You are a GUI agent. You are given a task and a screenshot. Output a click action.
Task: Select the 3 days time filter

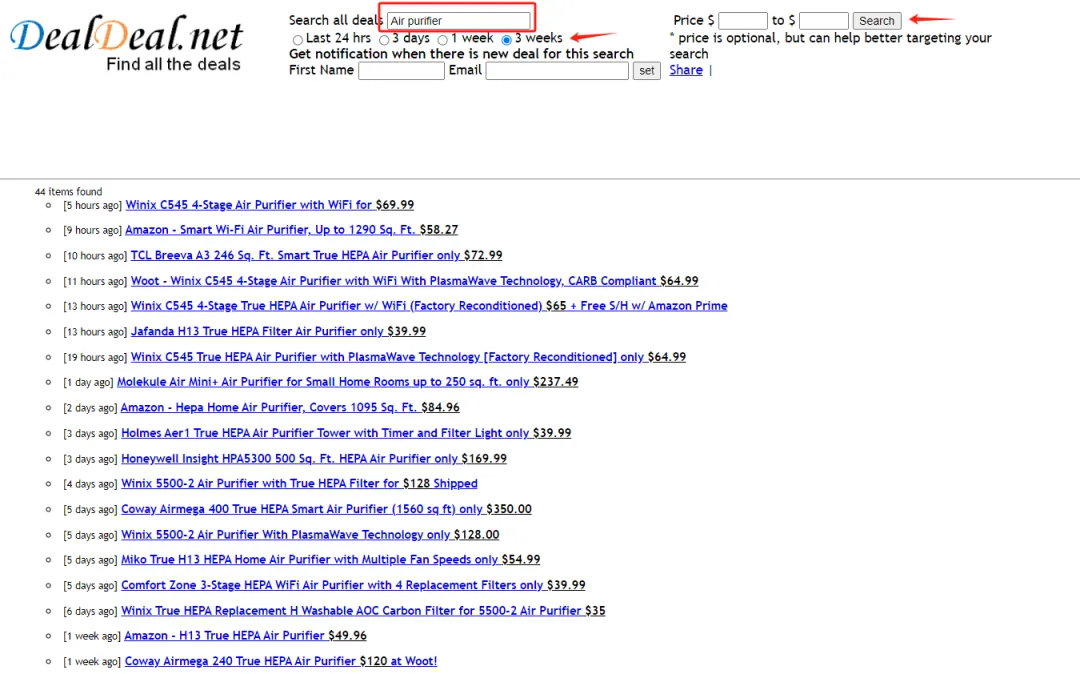tap(384, 40)
